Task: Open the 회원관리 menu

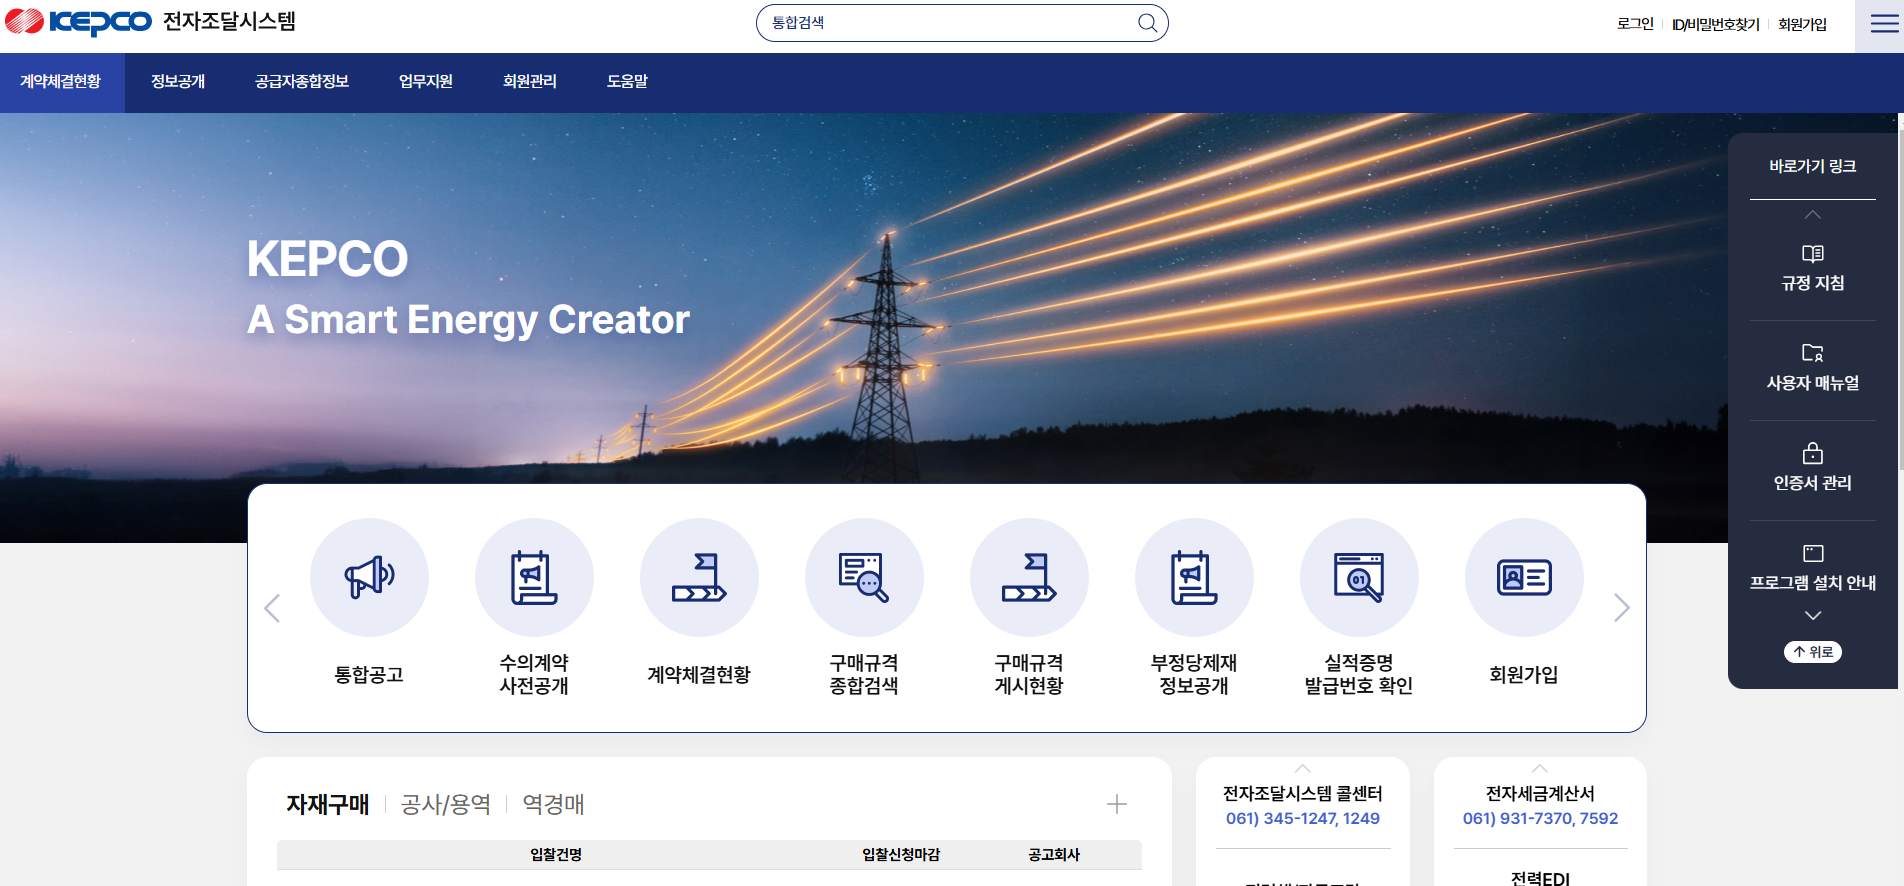Action: pyautogui.click(x=530, y=82)
